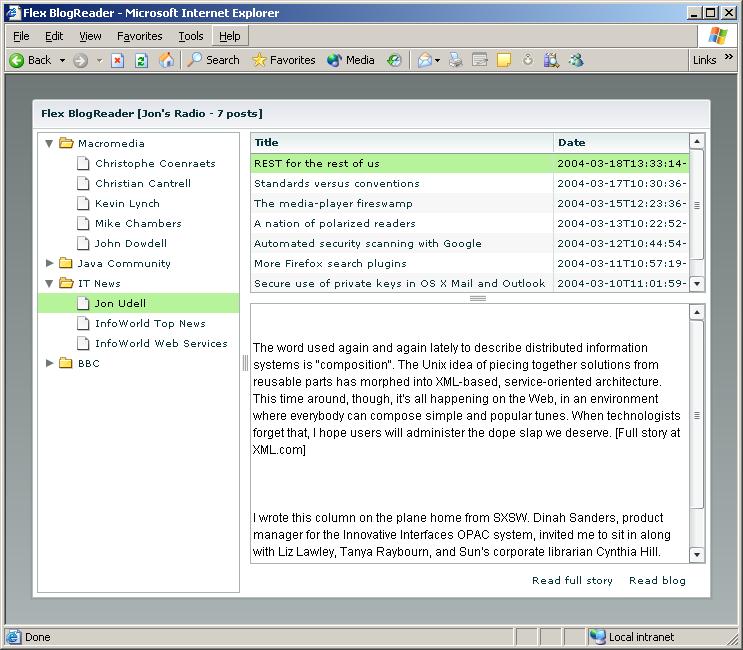
Task: Click the Home page icon
Action: (x=166, y=60)
